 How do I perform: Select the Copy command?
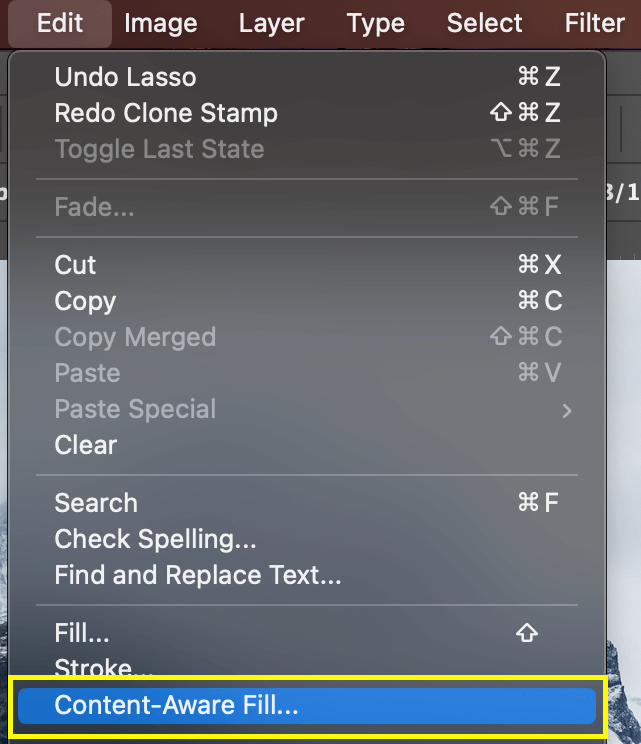click(307, 301)
